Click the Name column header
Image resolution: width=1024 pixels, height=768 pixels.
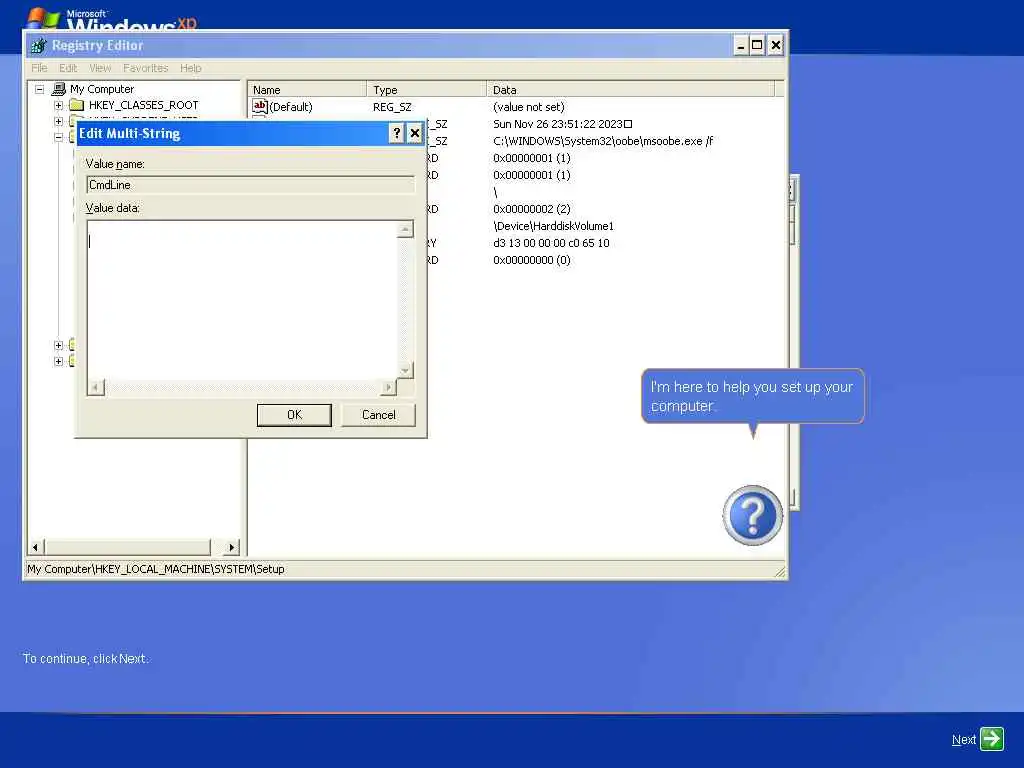[307, 89]
